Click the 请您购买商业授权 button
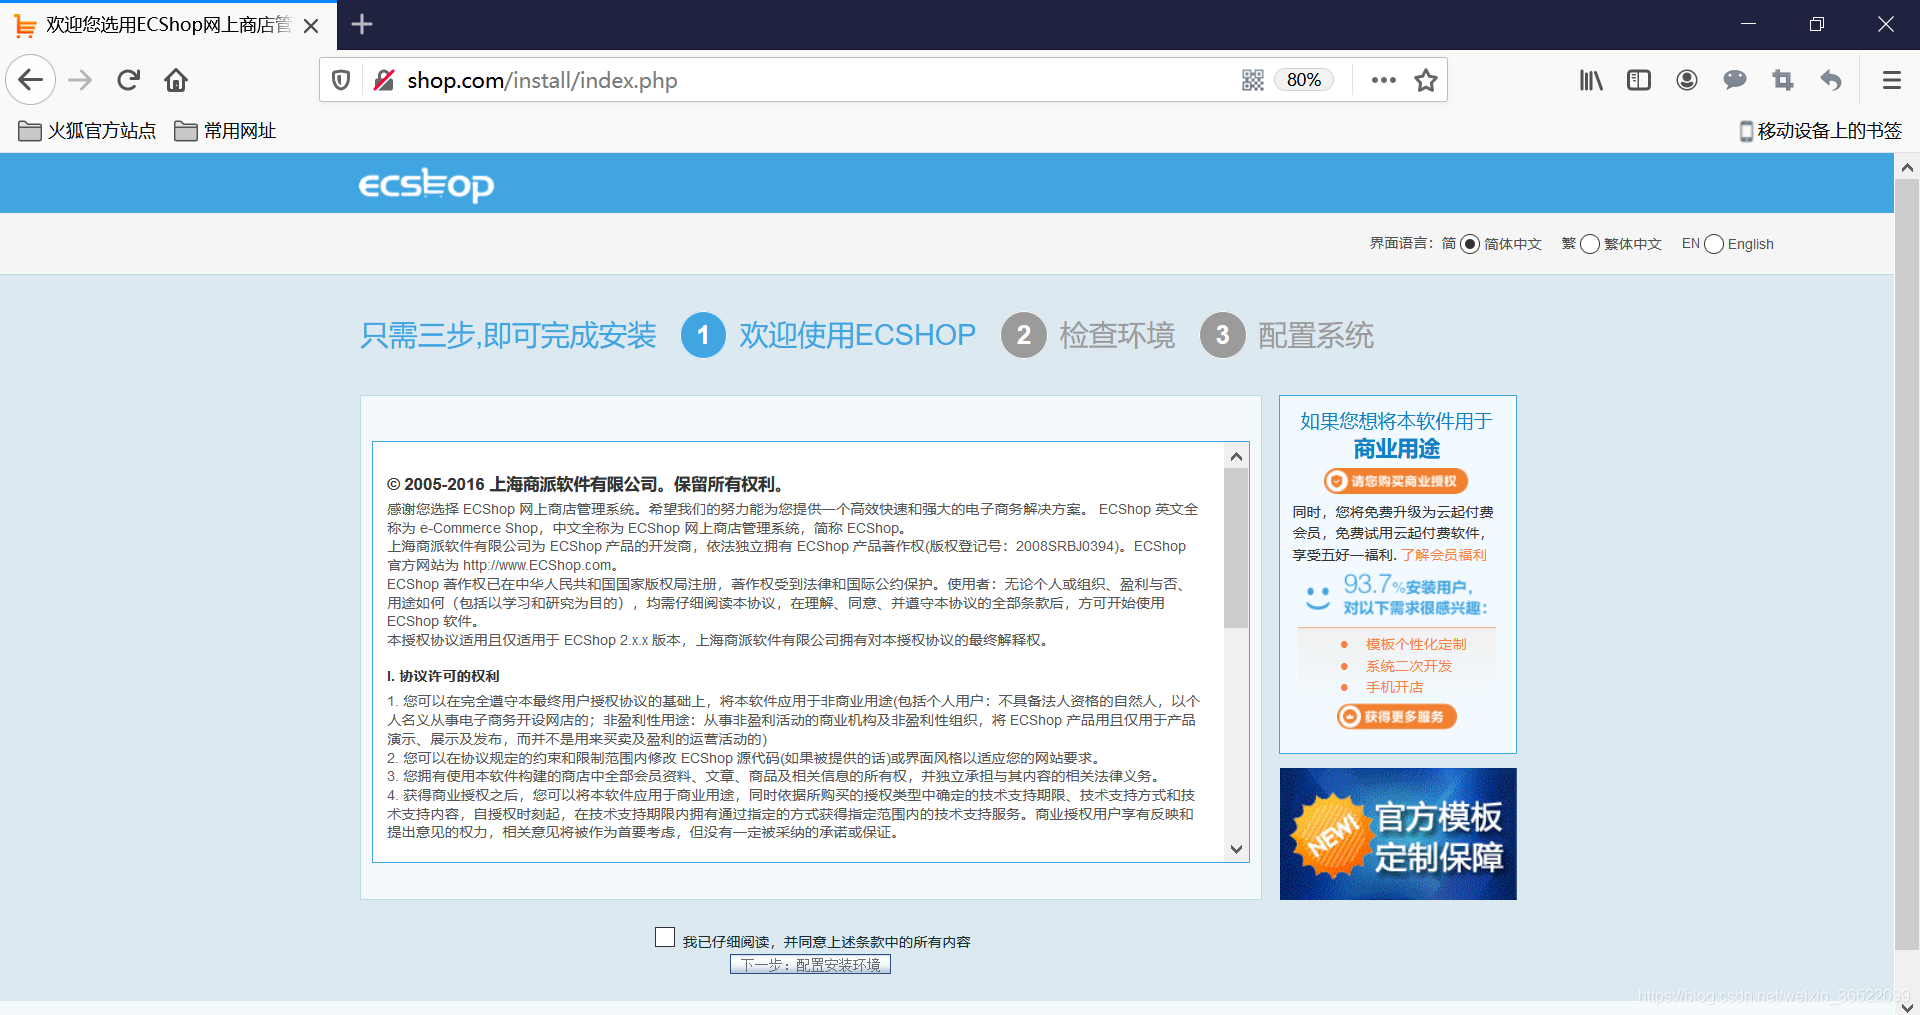The width and height of the screenshot is (1920, 1015). click(1396, 481)
